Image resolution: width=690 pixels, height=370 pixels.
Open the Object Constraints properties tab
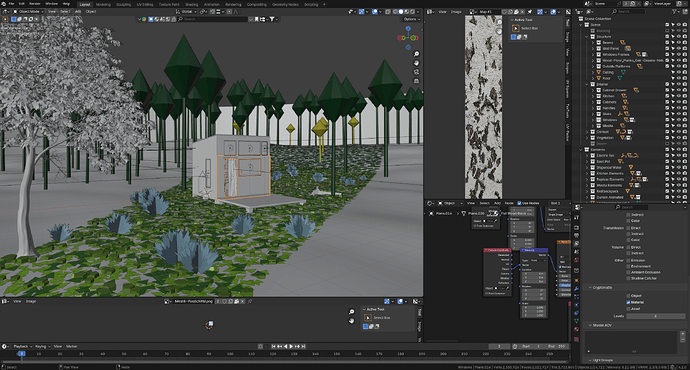click(x=576, y=313)
